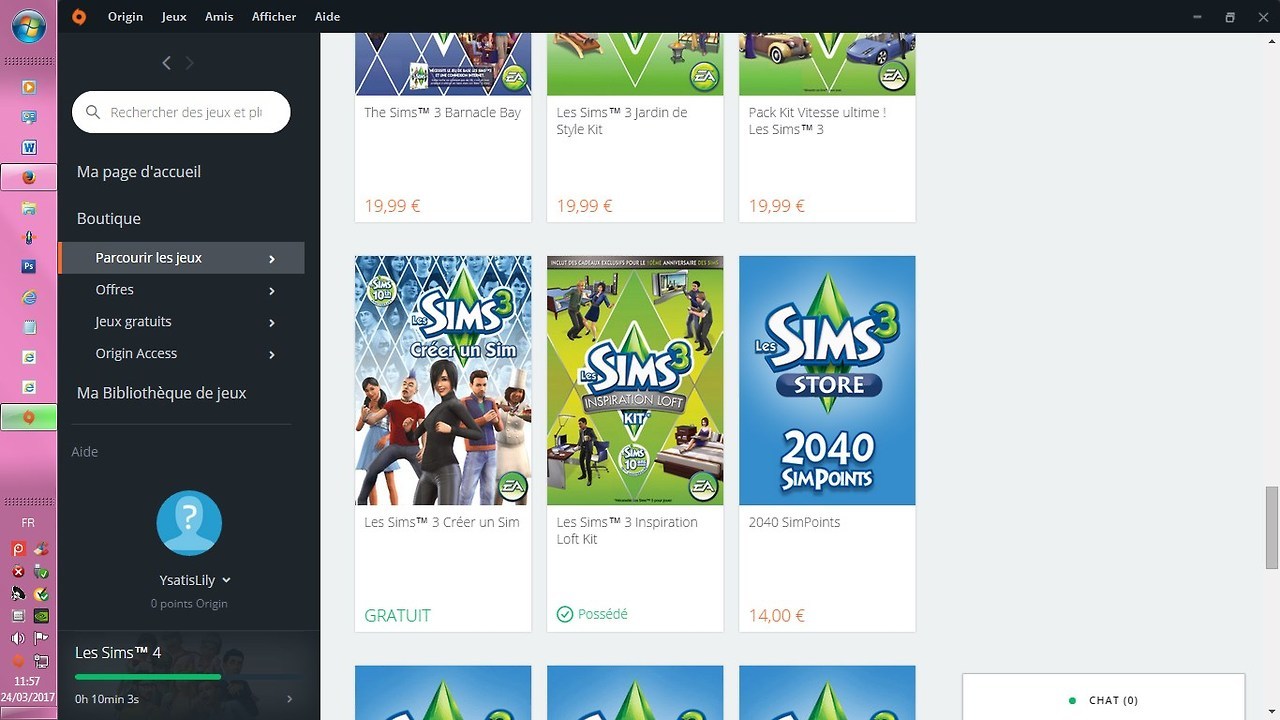Click the game search input field
Viewport: 1280px width, 720px height.
(x=186, y=113)
